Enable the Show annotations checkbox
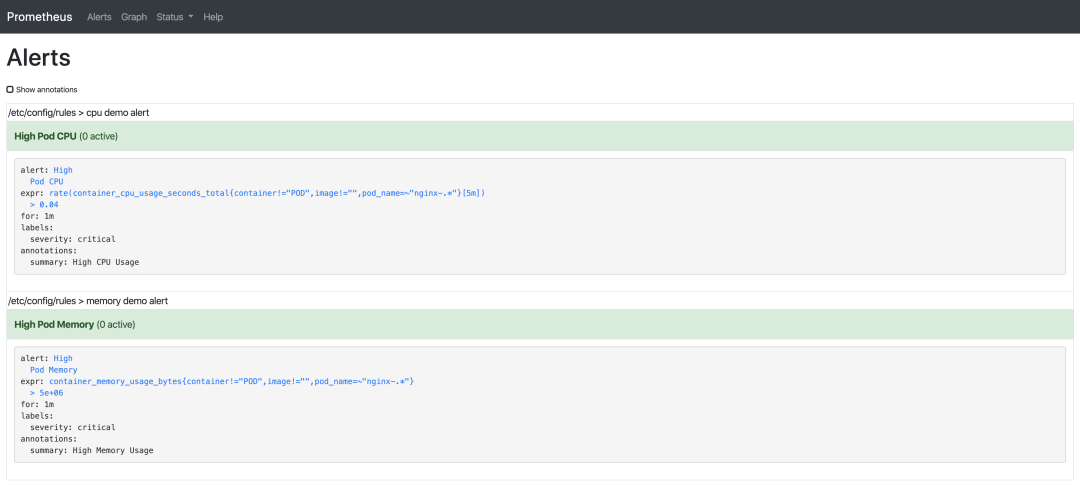Viewport: 1080px width, 487px height. [10, 90]
